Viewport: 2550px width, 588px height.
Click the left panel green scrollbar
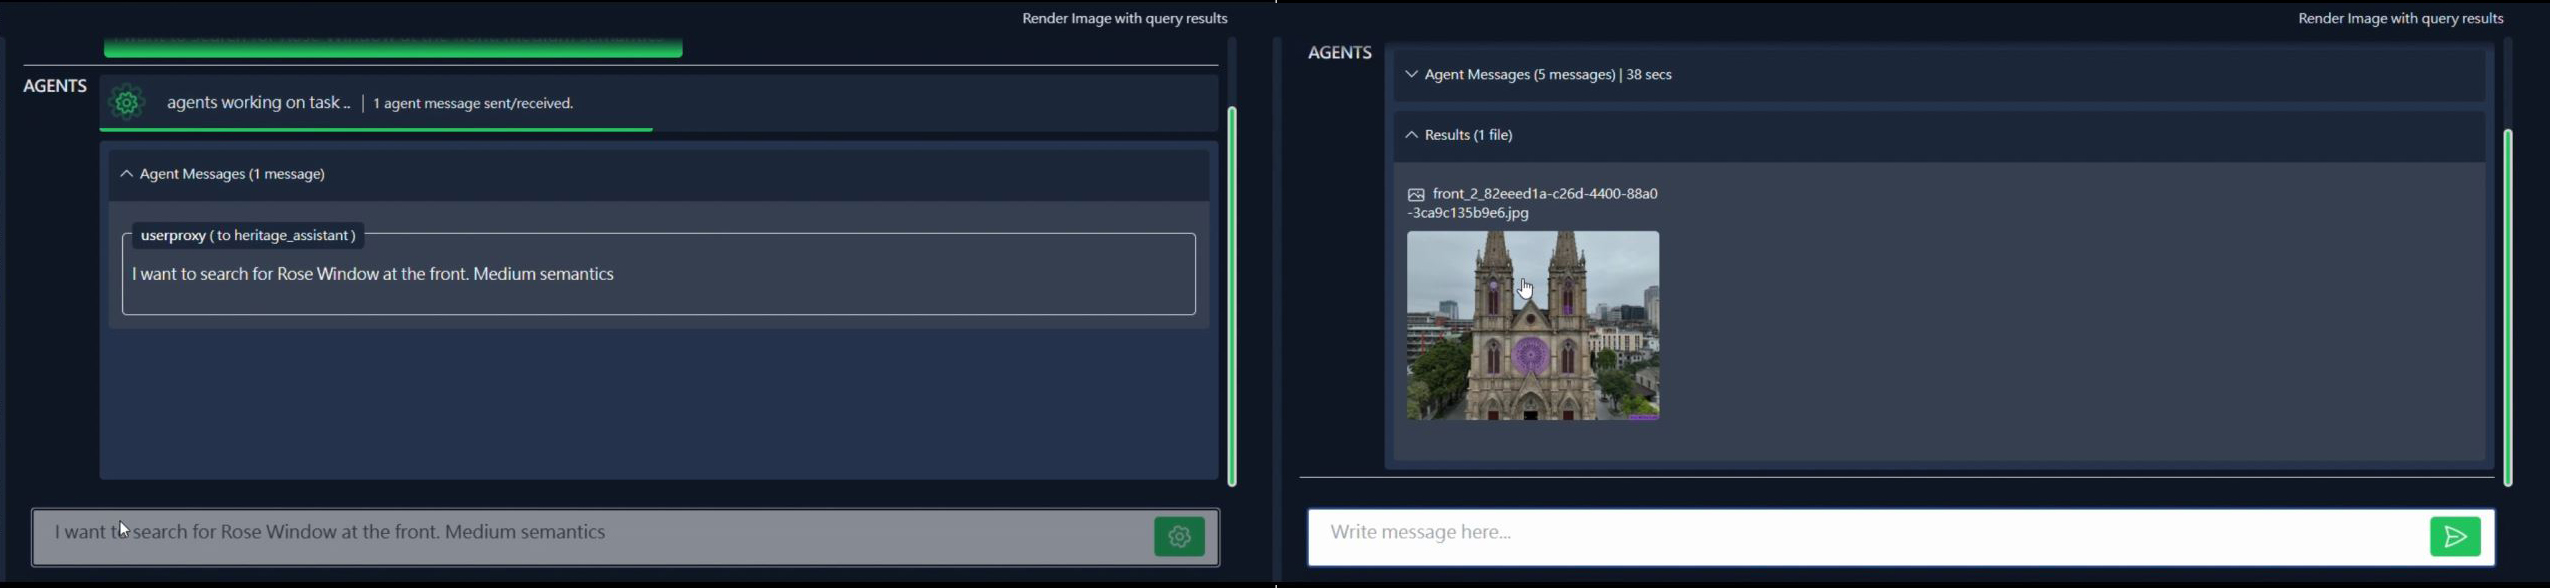[1232, 296]
